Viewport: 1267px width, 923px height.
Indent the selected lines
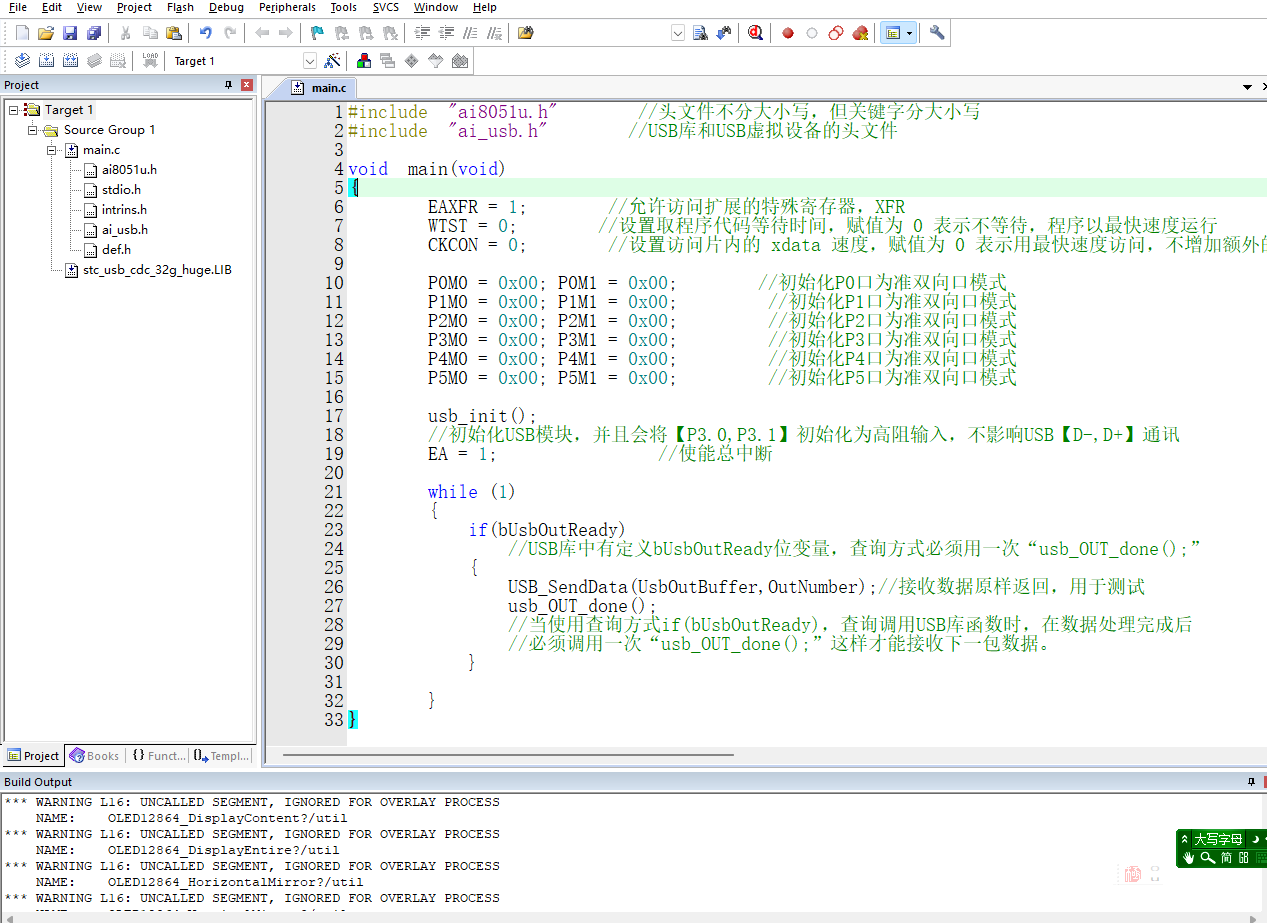pos(422,33)
